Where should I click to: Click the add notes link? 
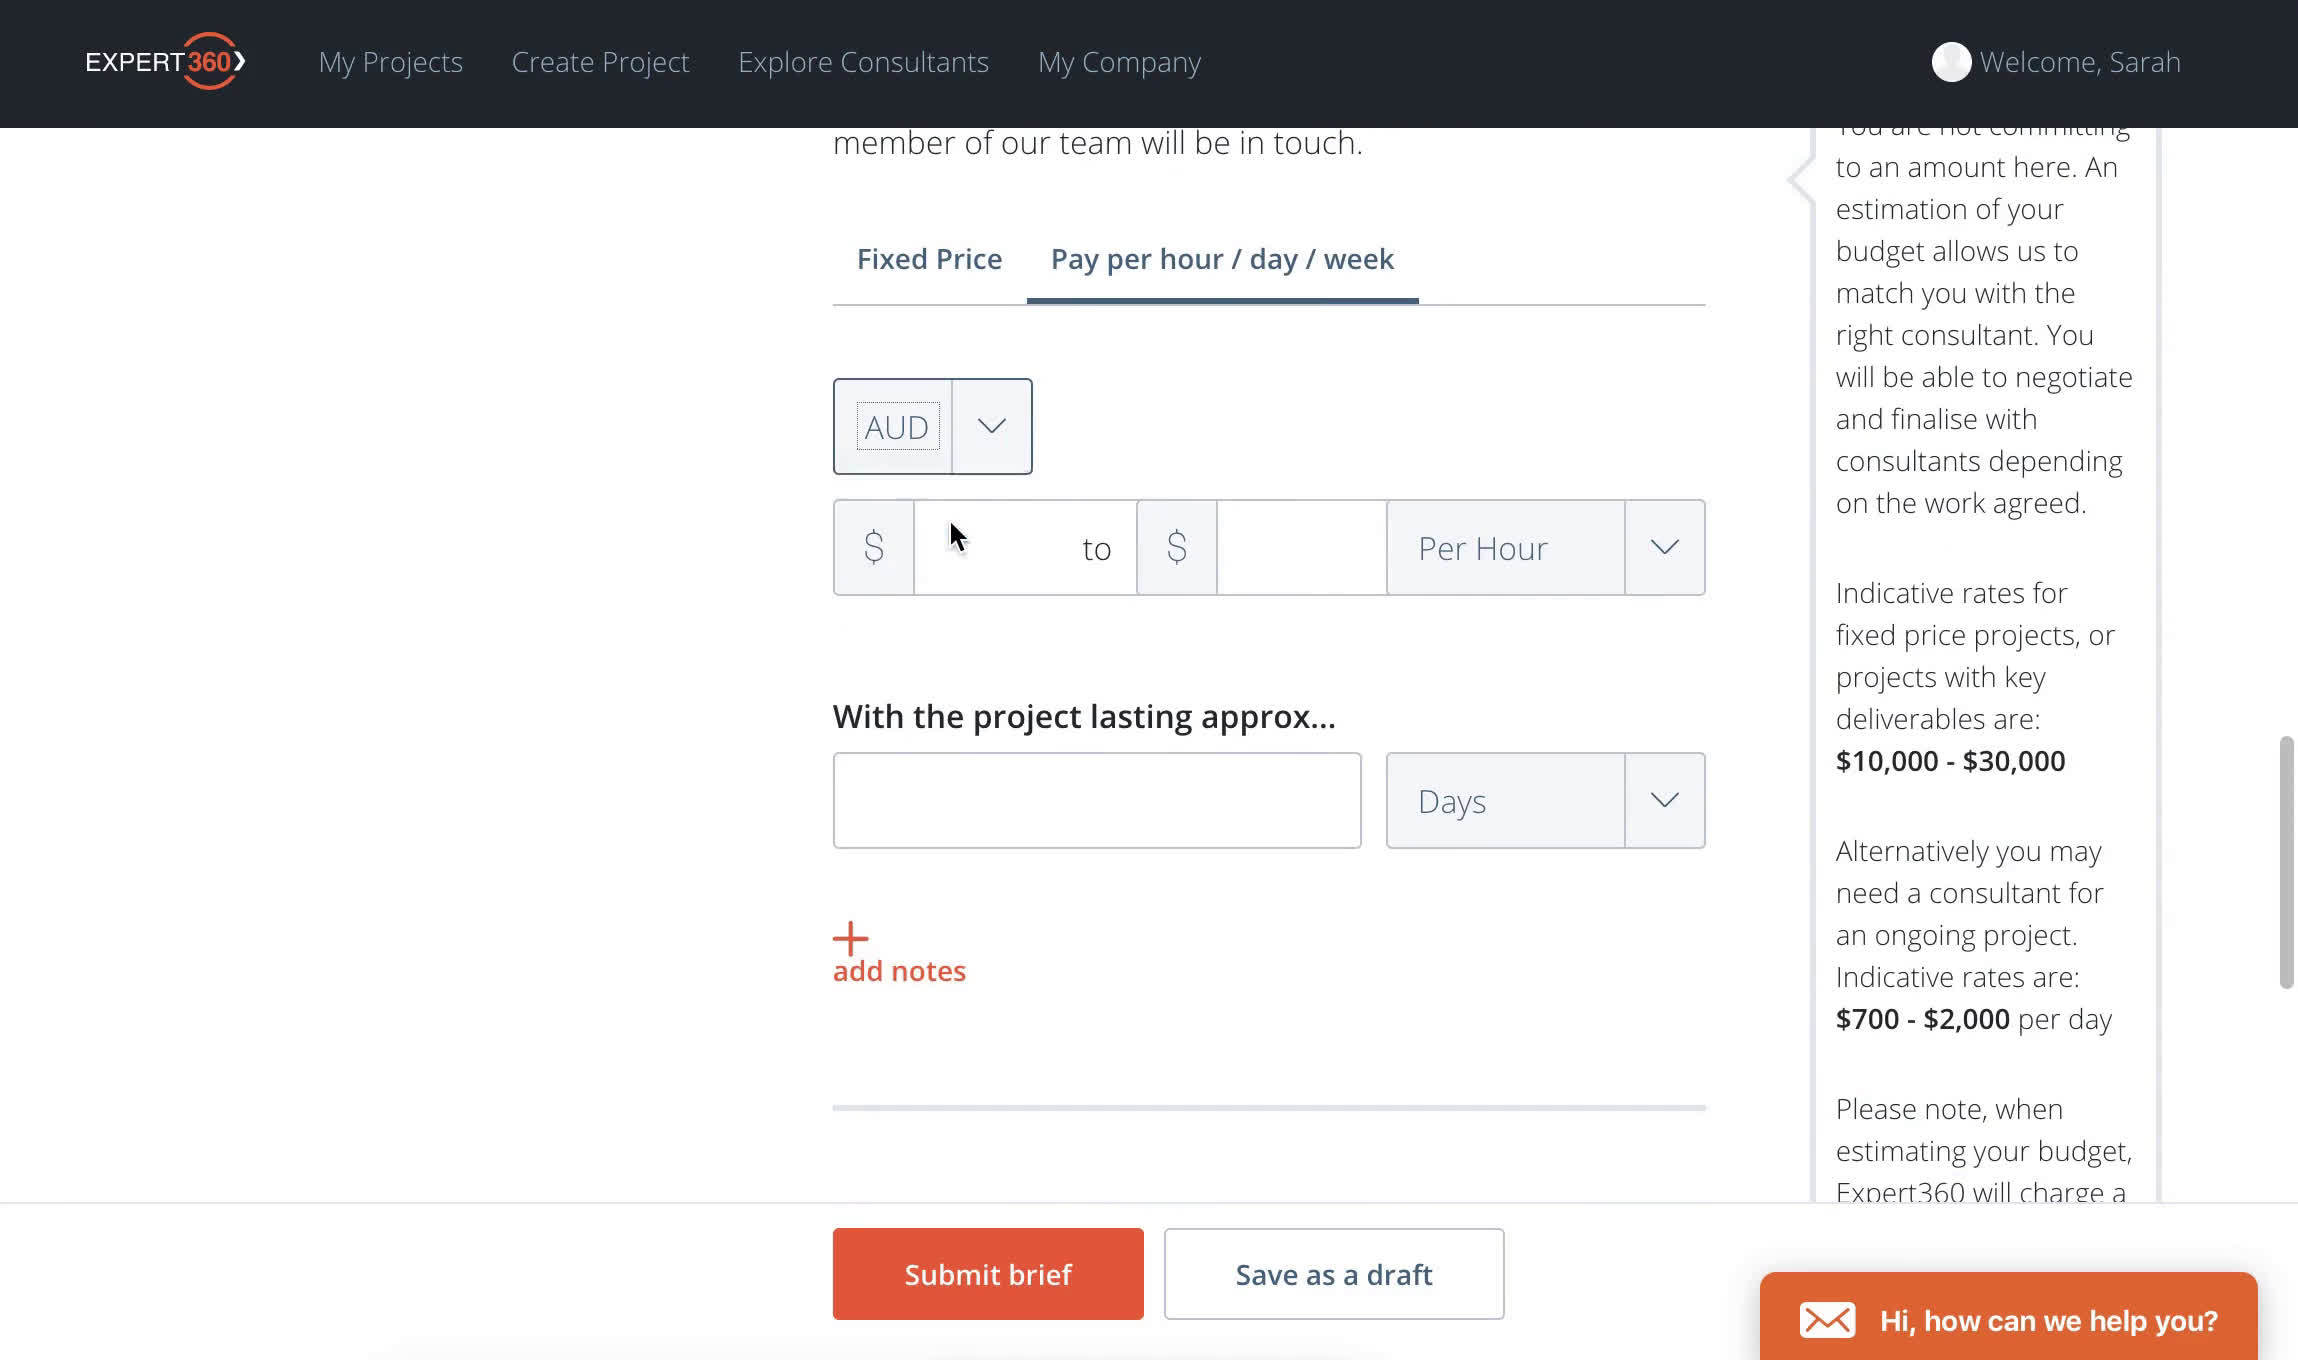[x=898, y=970]
